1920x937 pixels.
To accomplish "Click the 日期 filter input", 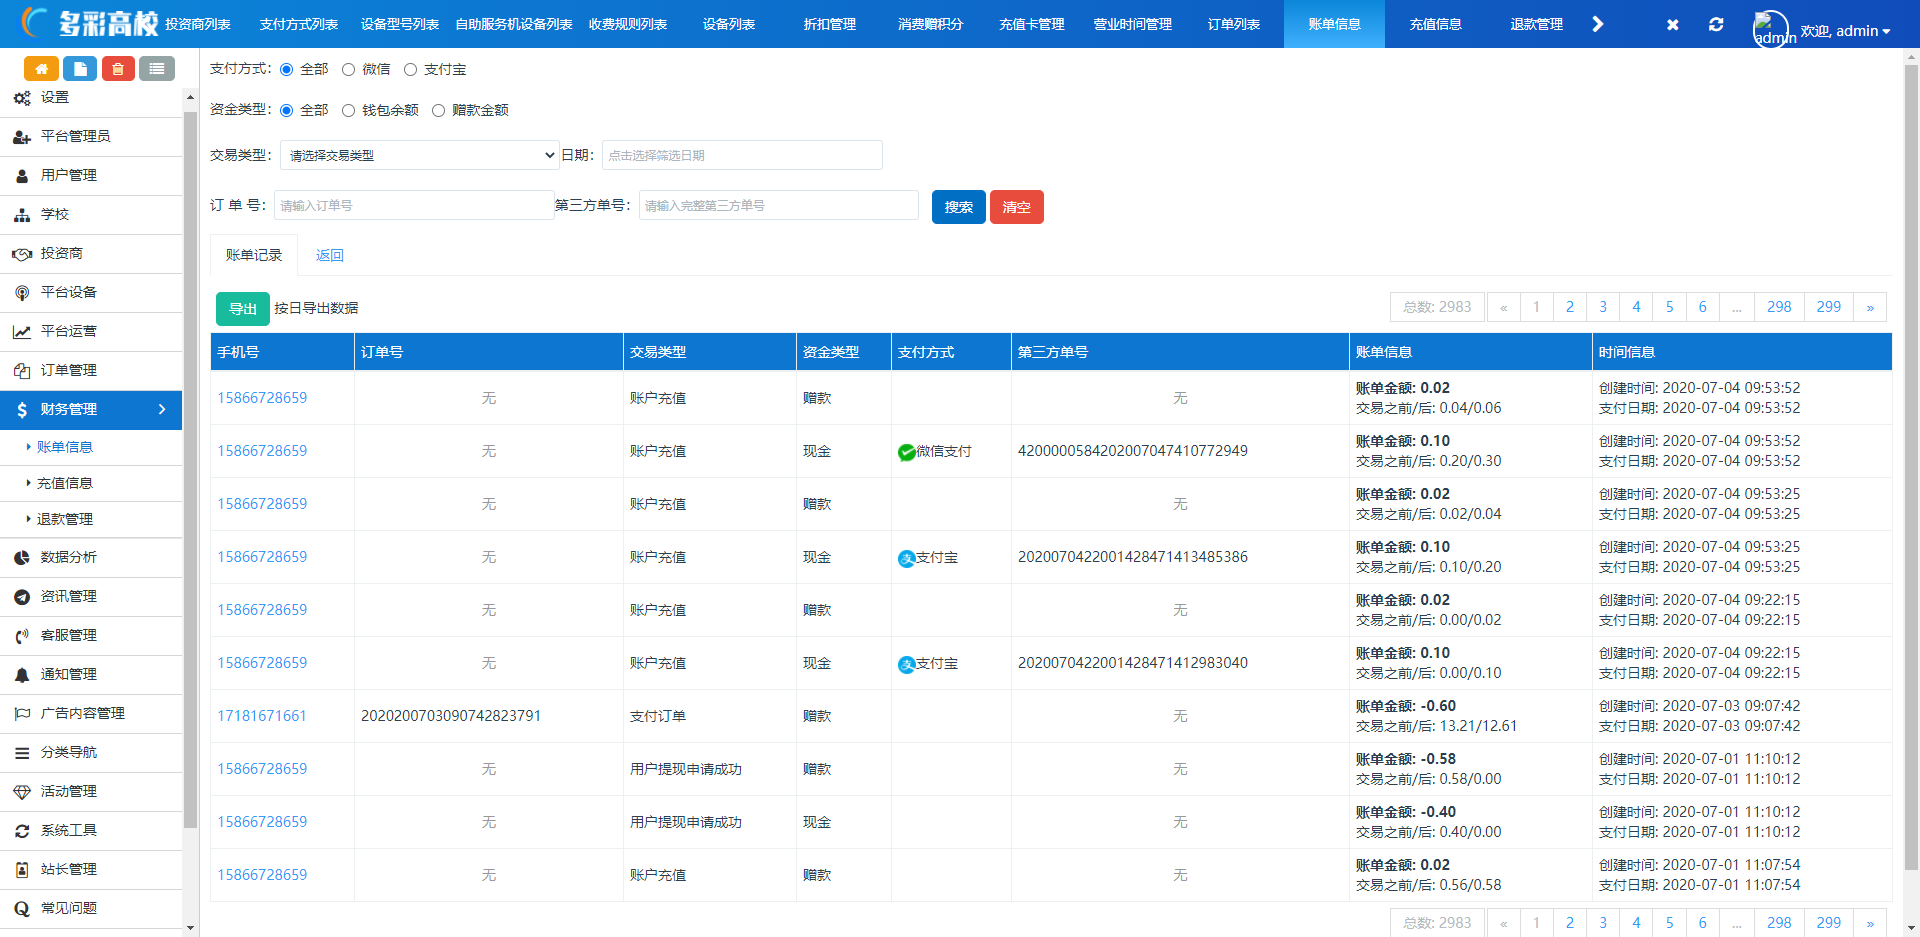I will [x=742, y=155].
